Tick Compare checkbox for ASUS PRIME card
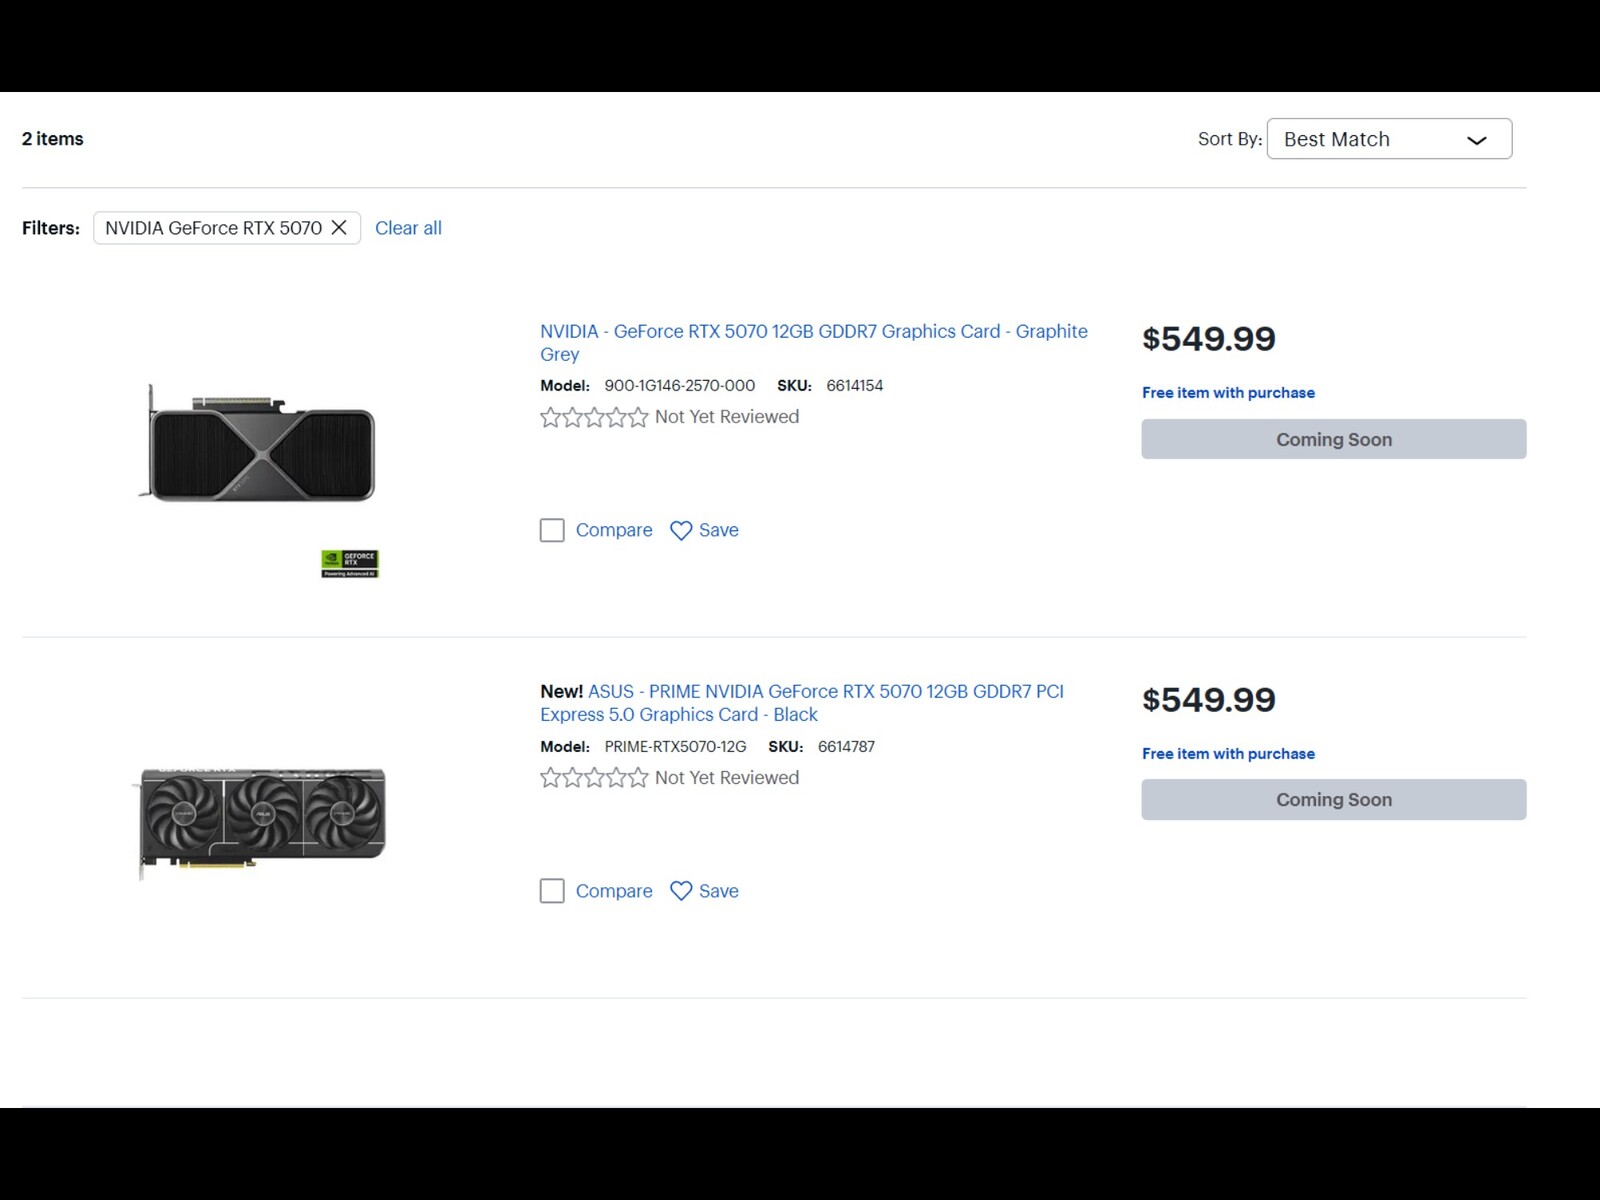This screenshot has height=1200, width=1600. coord(552,891)
